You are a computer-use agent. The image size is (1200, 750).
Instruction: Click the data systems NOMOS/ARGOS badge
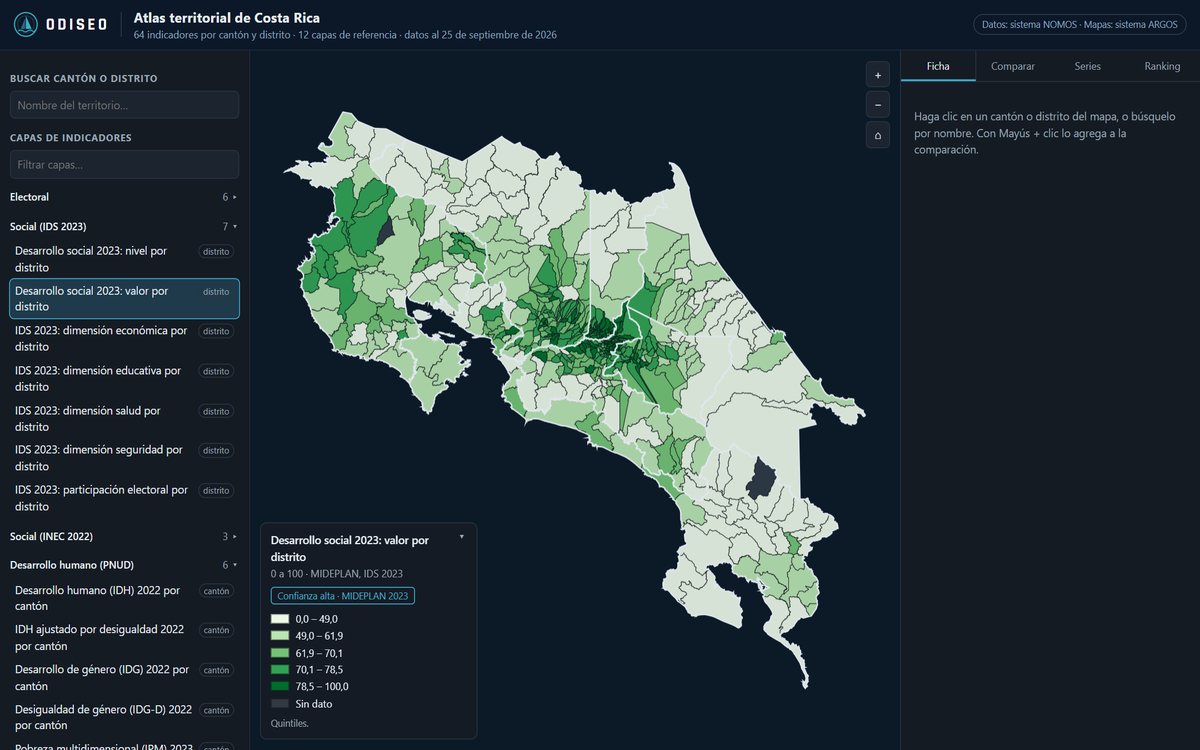(1080, 25)
